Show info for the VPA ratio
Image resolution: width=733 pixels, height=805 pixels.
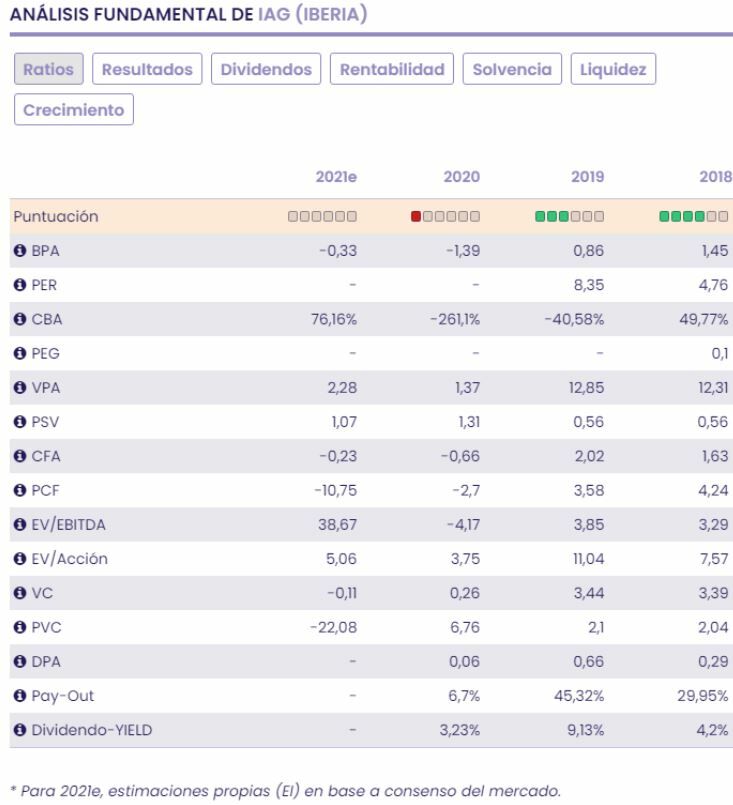(x=19, y=388)
